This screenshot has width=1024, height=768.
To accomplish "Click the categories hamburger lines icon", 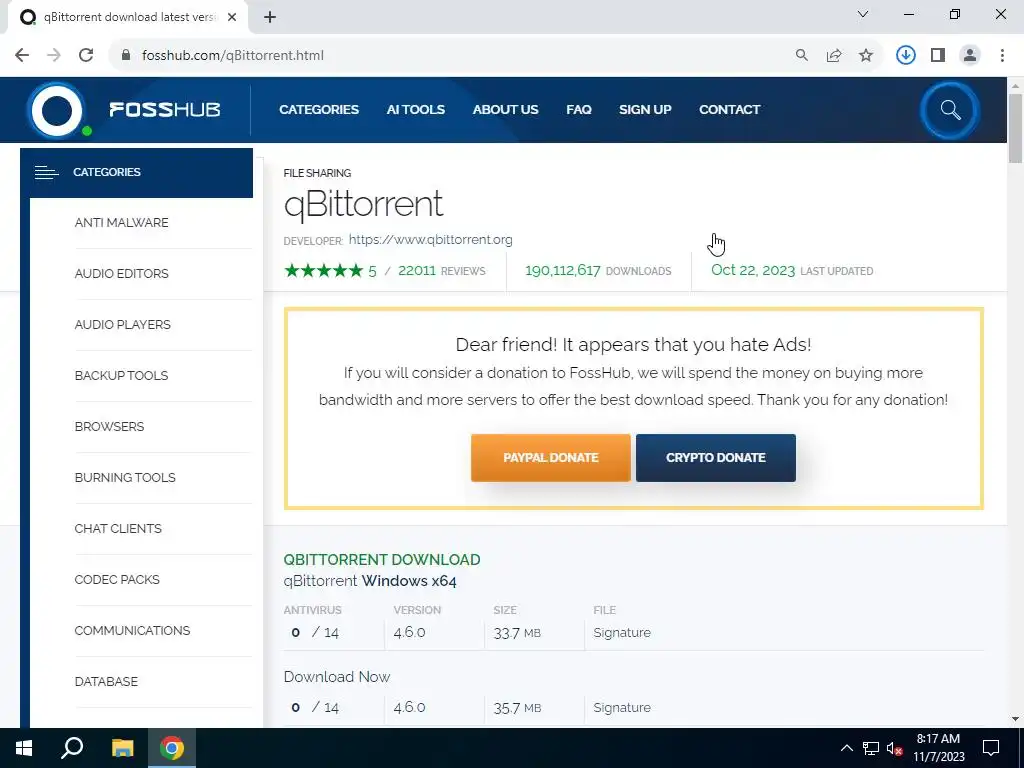I will pos(46,172).
